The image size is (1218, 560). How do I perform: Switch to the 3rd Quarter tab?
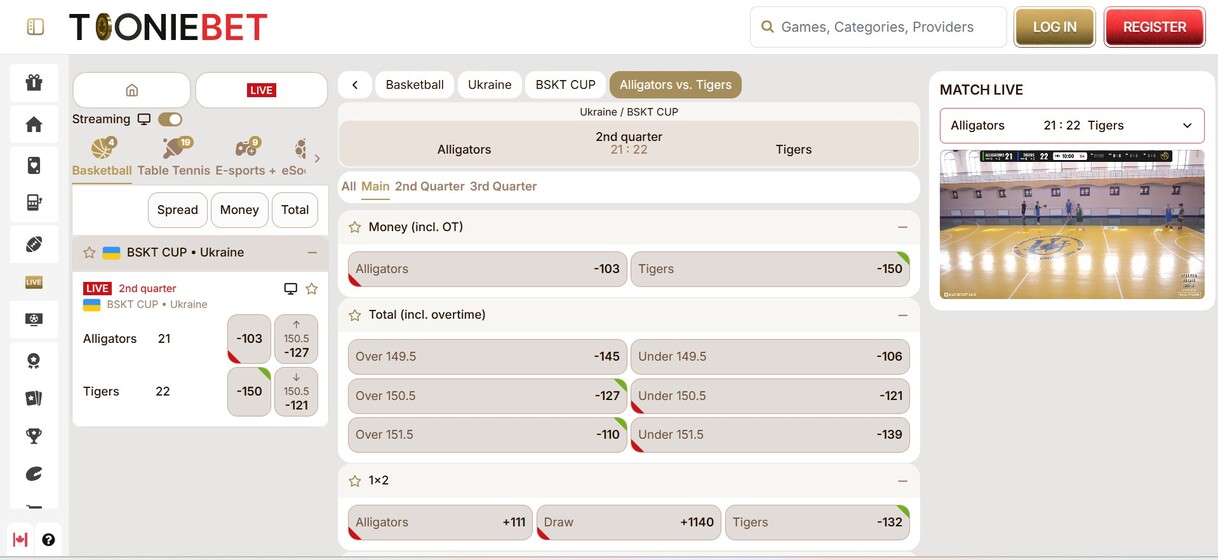[503, 186]
